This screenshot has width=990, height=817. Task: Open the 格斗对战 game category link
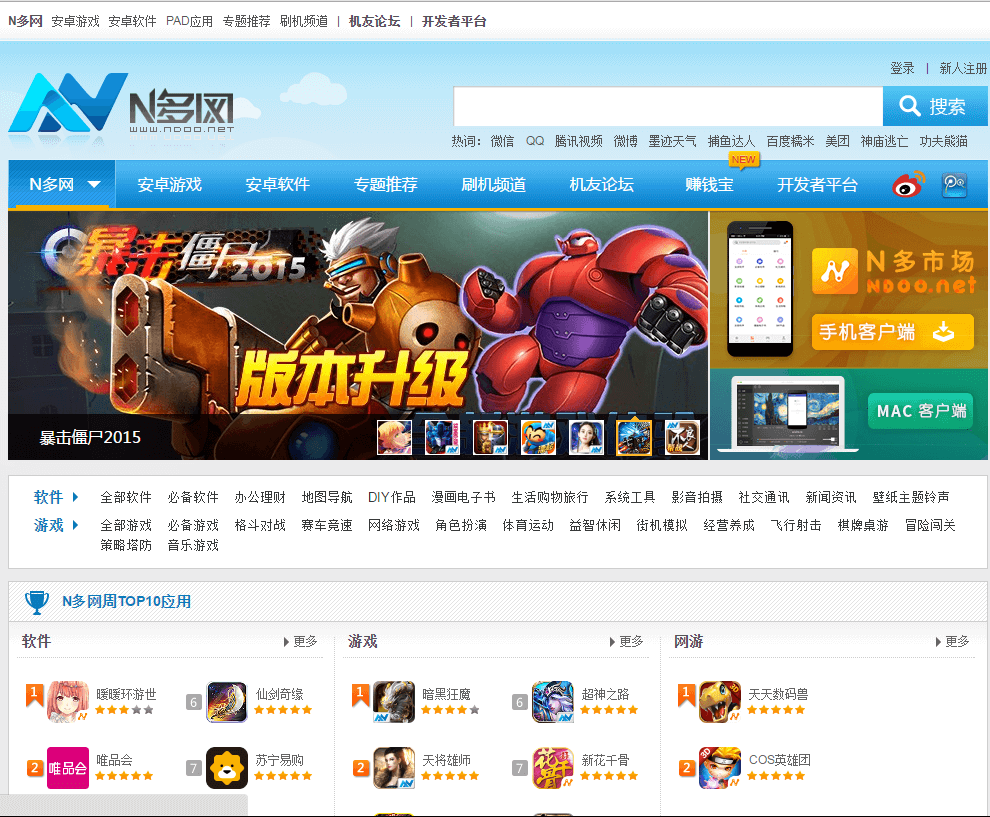[x=259, y=525]
